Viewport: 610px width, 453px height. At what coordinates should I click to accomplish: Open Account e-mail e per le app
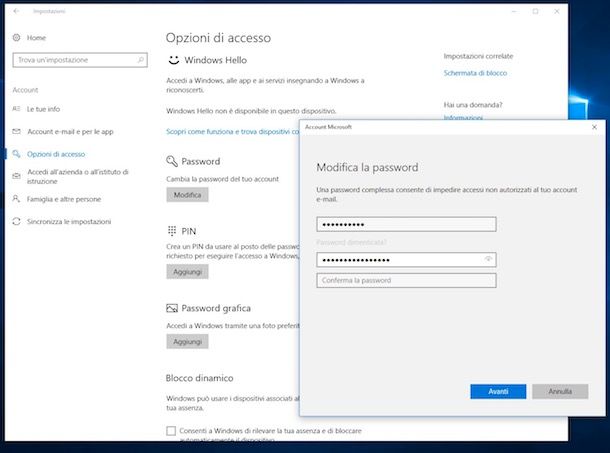[x=70, y=132]
